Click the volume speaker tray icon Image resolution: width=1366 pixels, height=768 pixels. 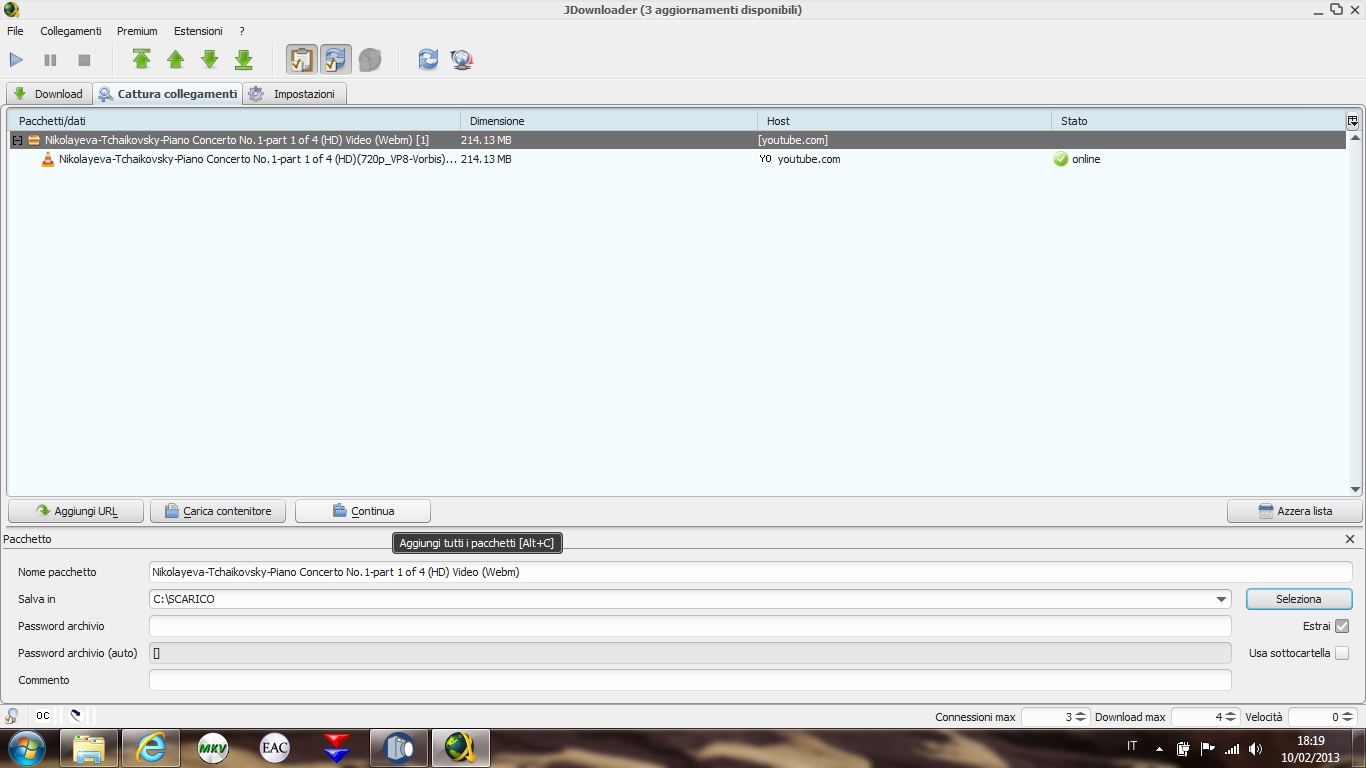(1255, 748)
